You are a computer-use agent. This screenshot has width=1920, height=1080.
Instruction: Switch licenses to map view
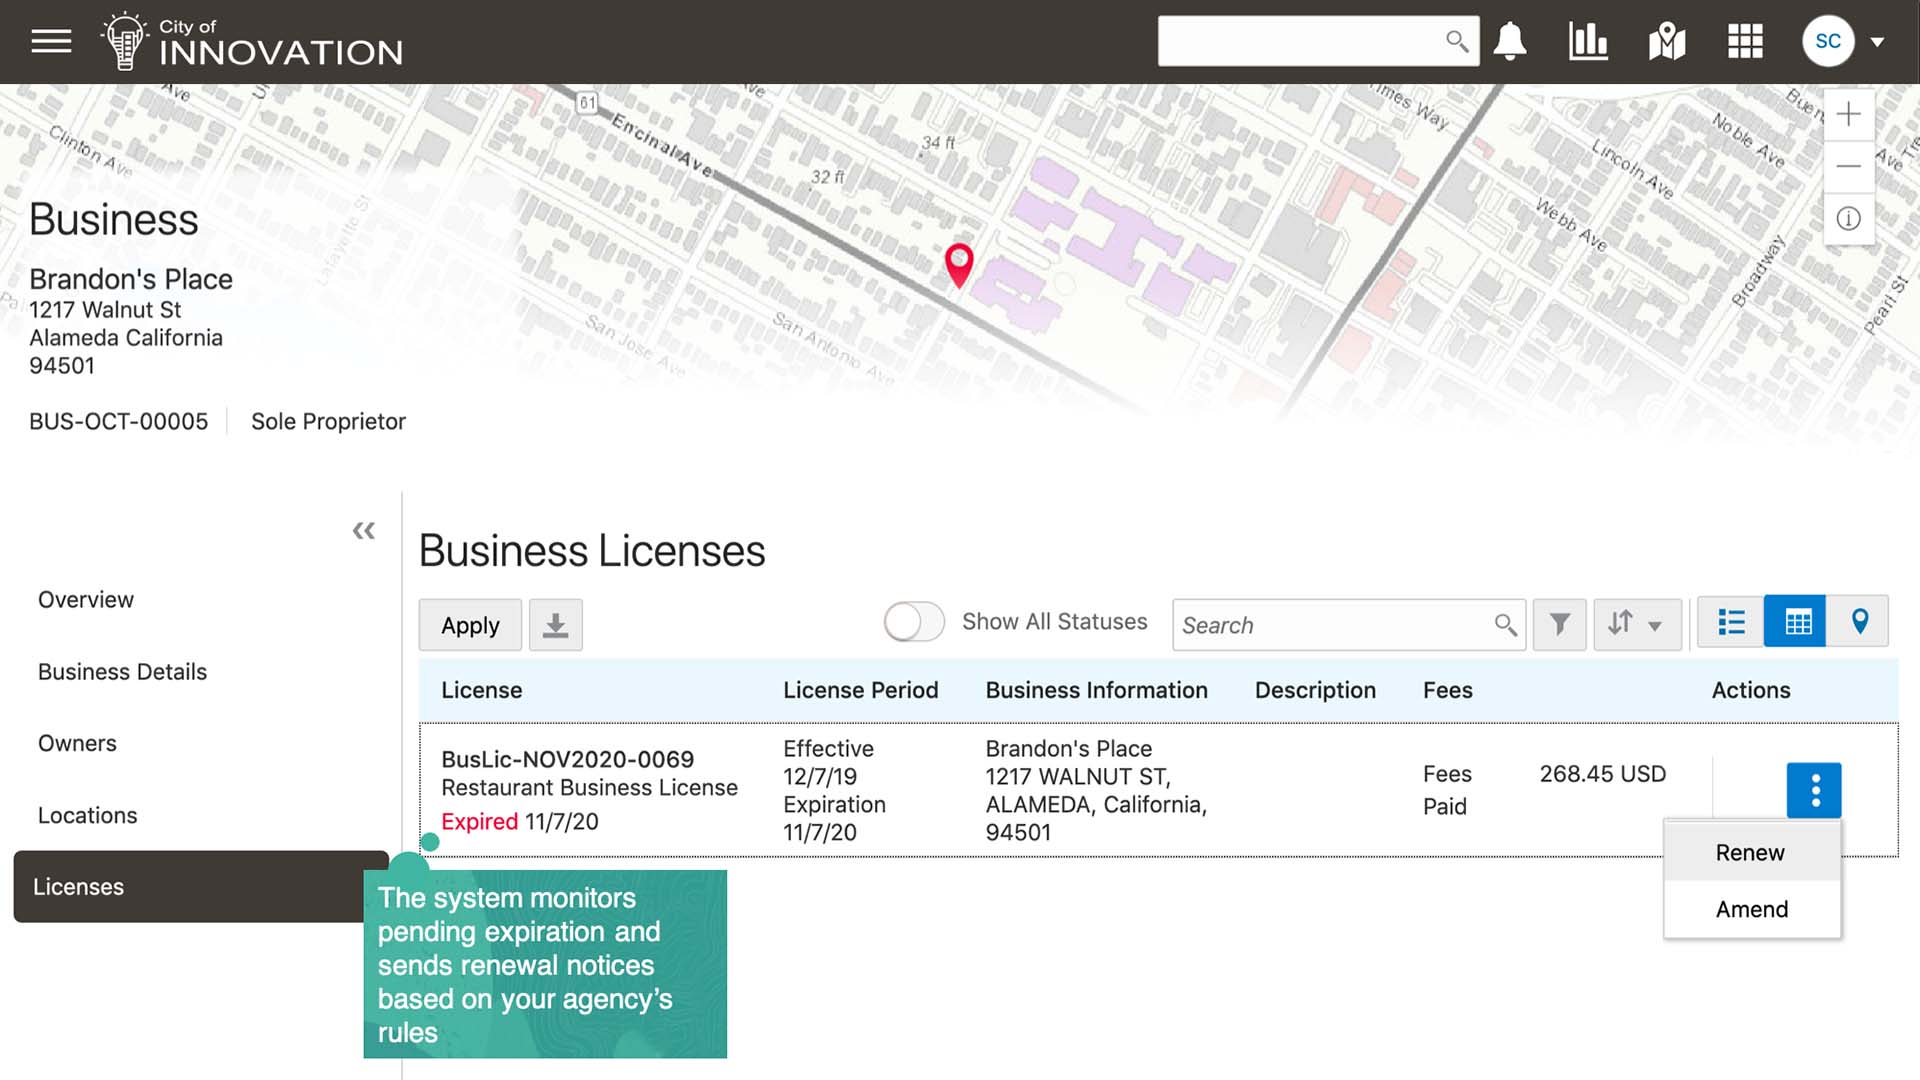click(x=1859, y=621)
